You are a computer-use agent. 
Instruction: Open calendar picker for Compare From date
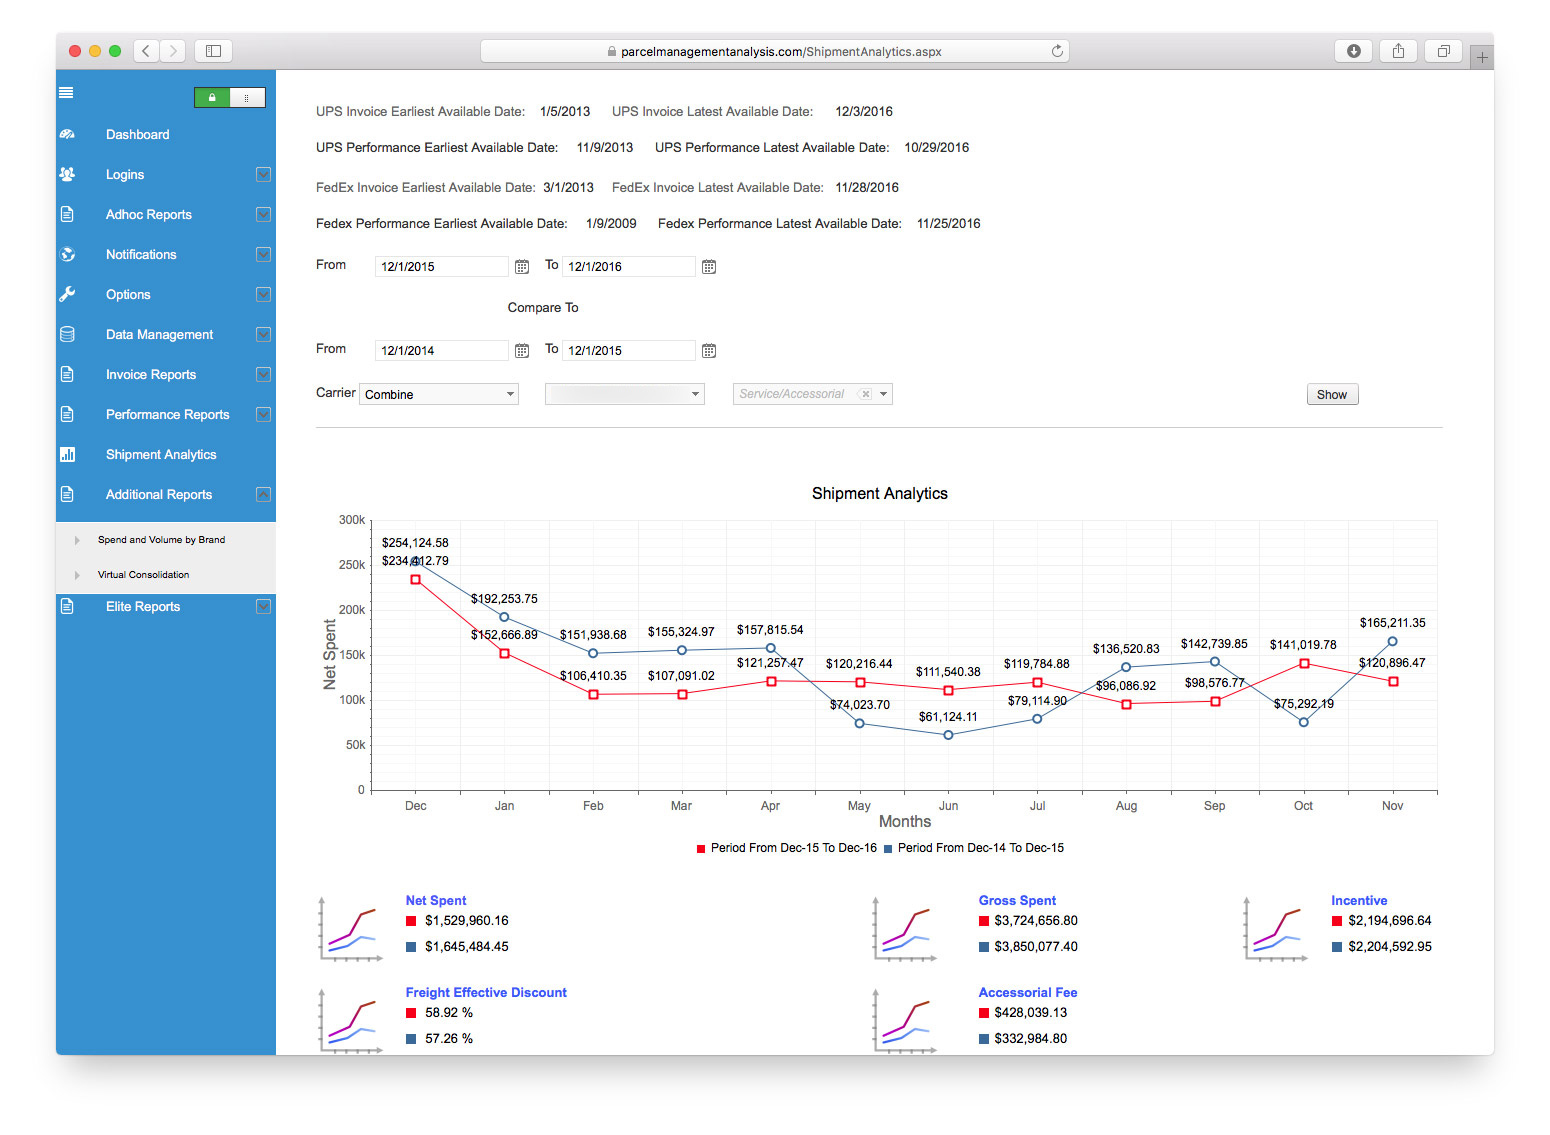click(x=522, y=351)
